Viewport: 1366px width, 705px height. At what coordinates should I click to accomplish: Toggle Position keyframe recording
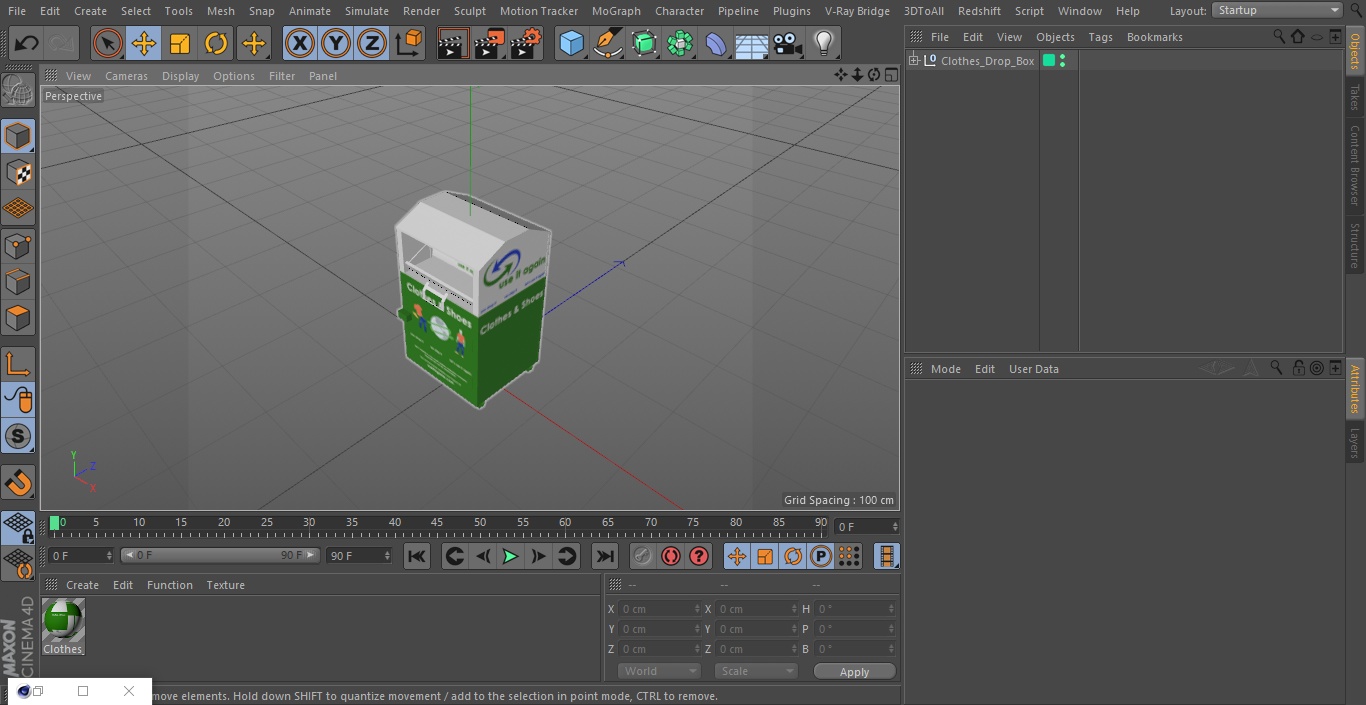tap(737, 556)
